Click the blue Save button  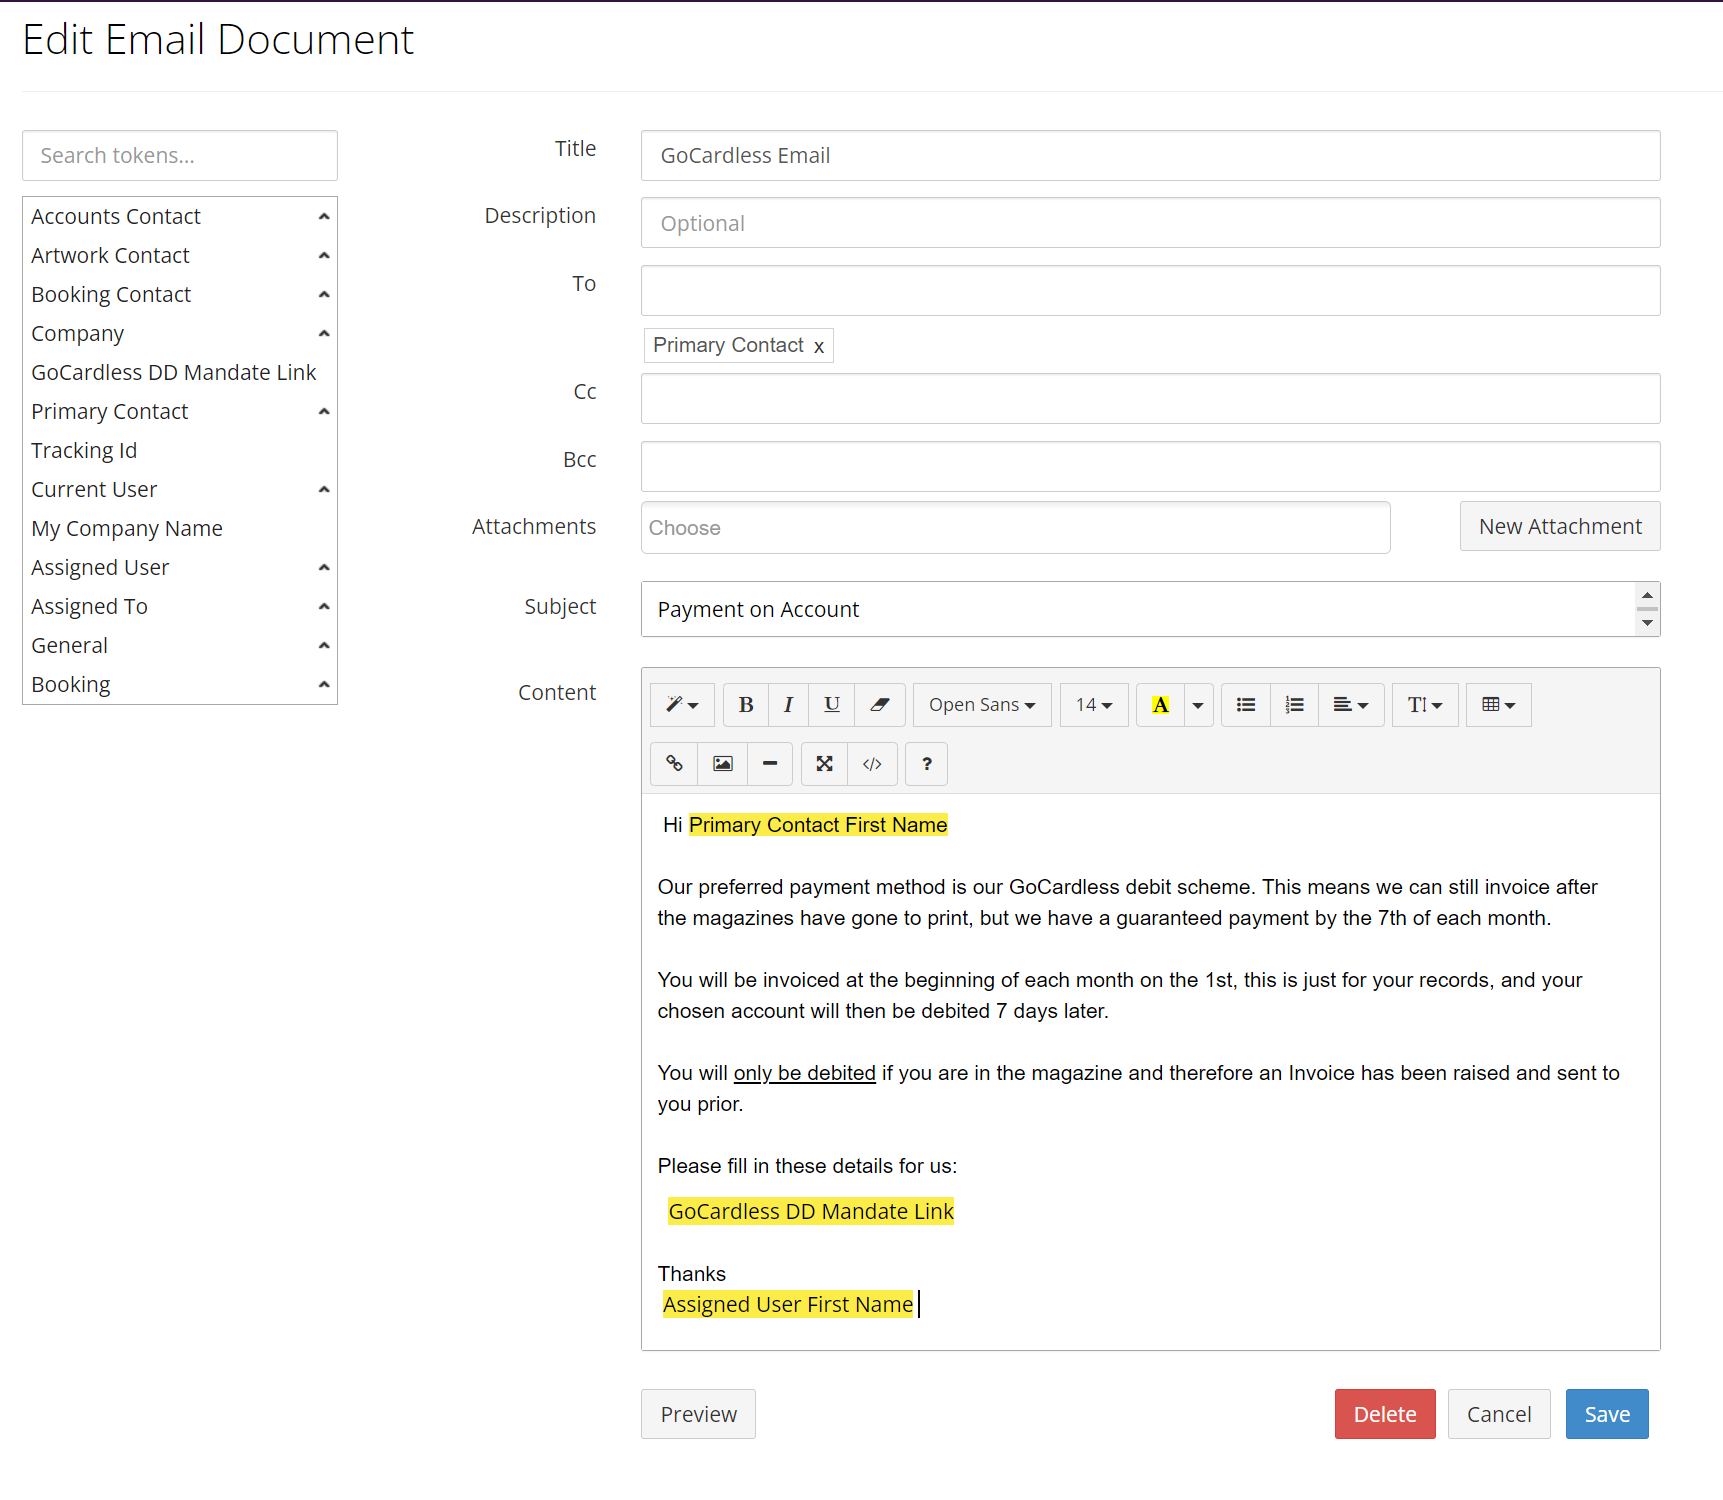point(1607,1414)
